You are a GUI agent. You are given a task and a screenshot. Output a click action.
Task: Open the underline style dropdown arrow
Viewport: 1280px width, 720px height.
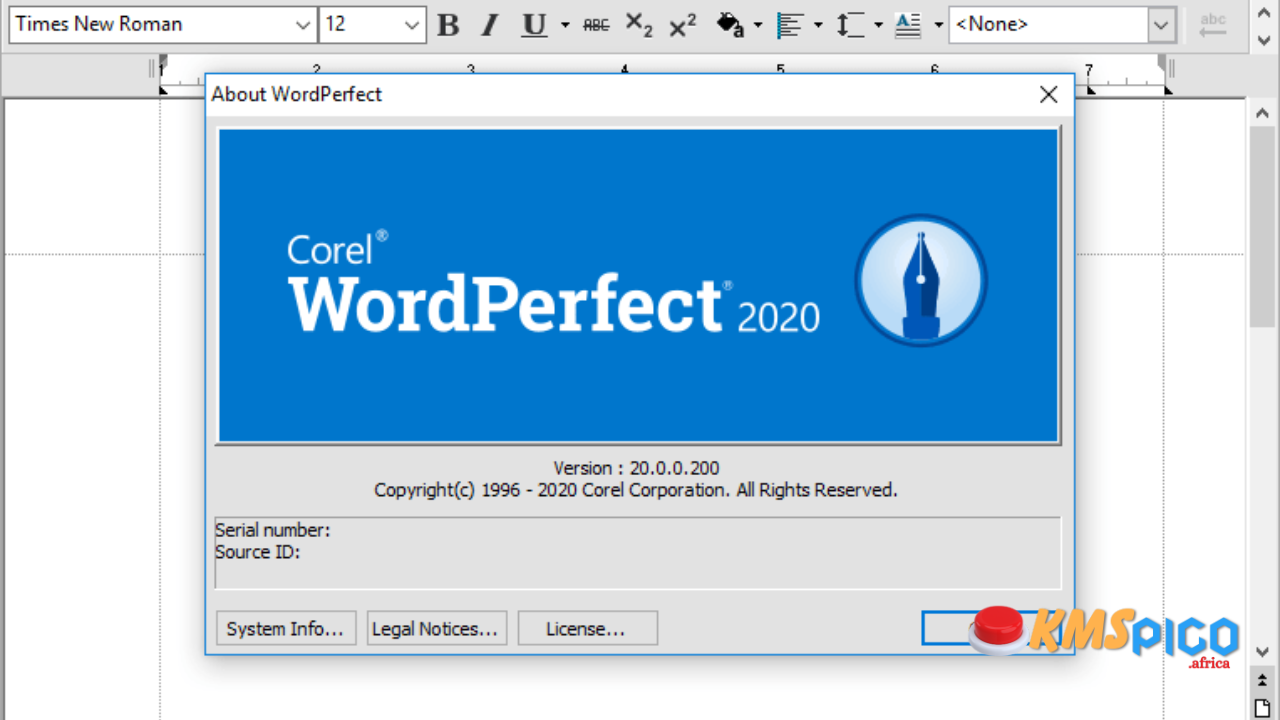click(565, 25)
